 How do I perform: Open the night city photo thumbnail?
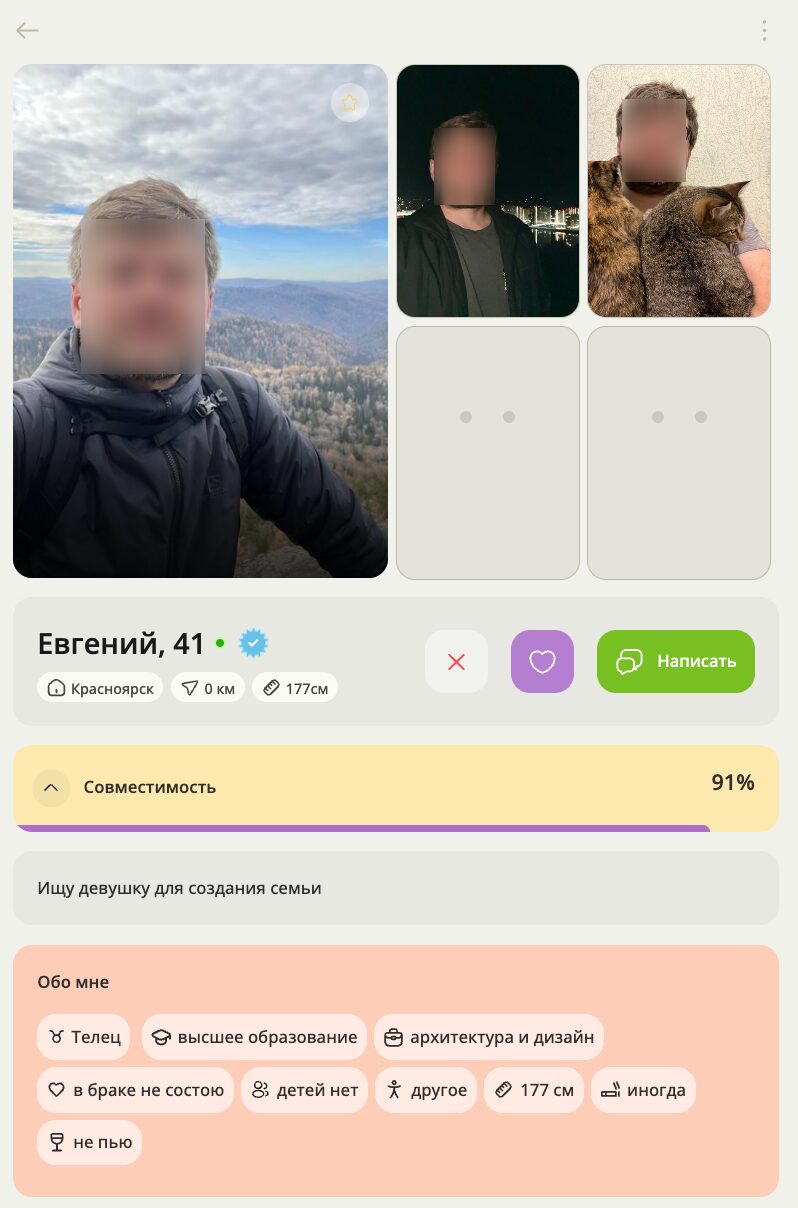tap(488, 191)
